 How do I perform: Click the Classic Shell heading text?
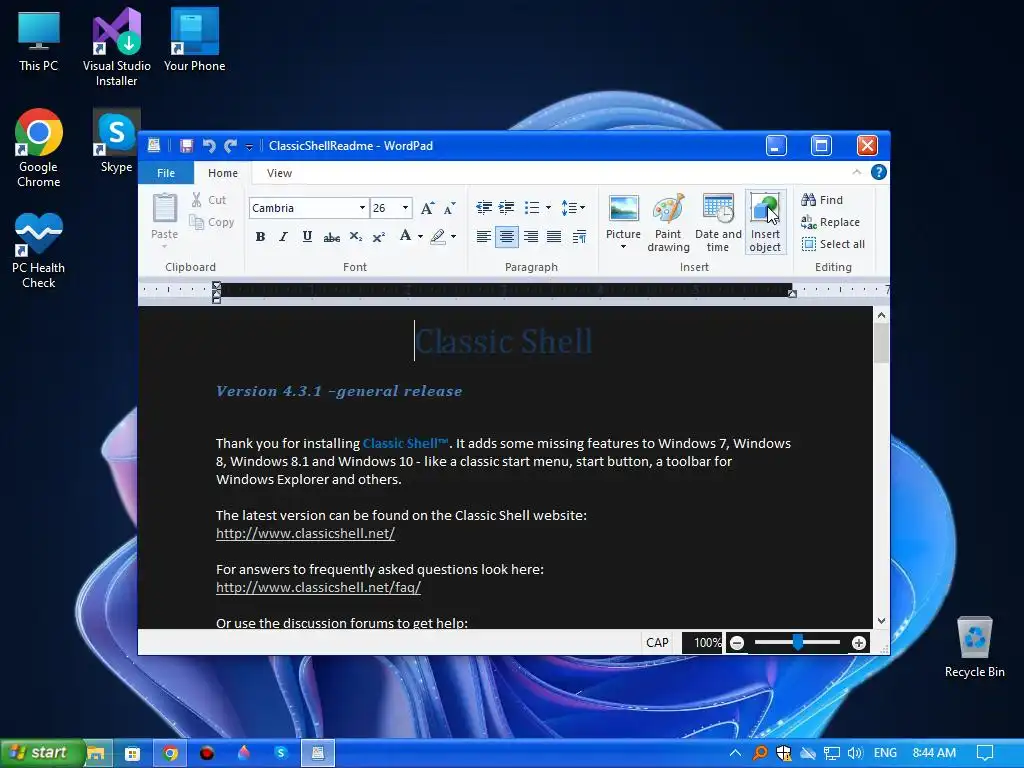[x=504, y=342]
